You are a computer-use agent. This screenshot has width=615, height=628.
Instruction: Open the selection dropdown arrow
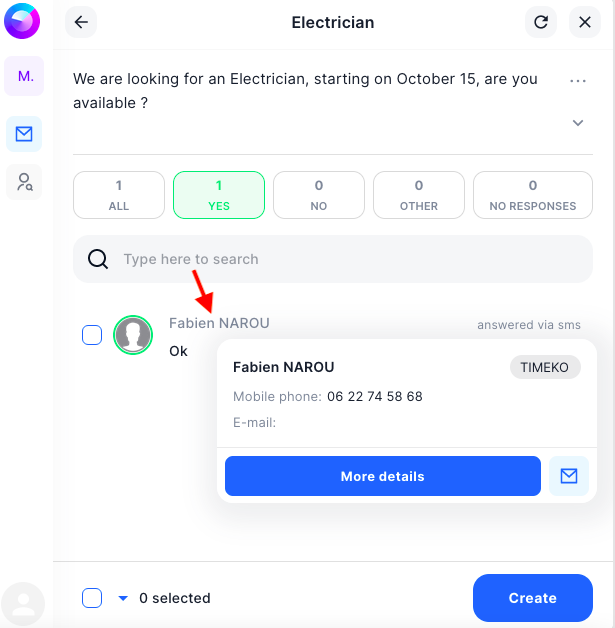point(123,598)
